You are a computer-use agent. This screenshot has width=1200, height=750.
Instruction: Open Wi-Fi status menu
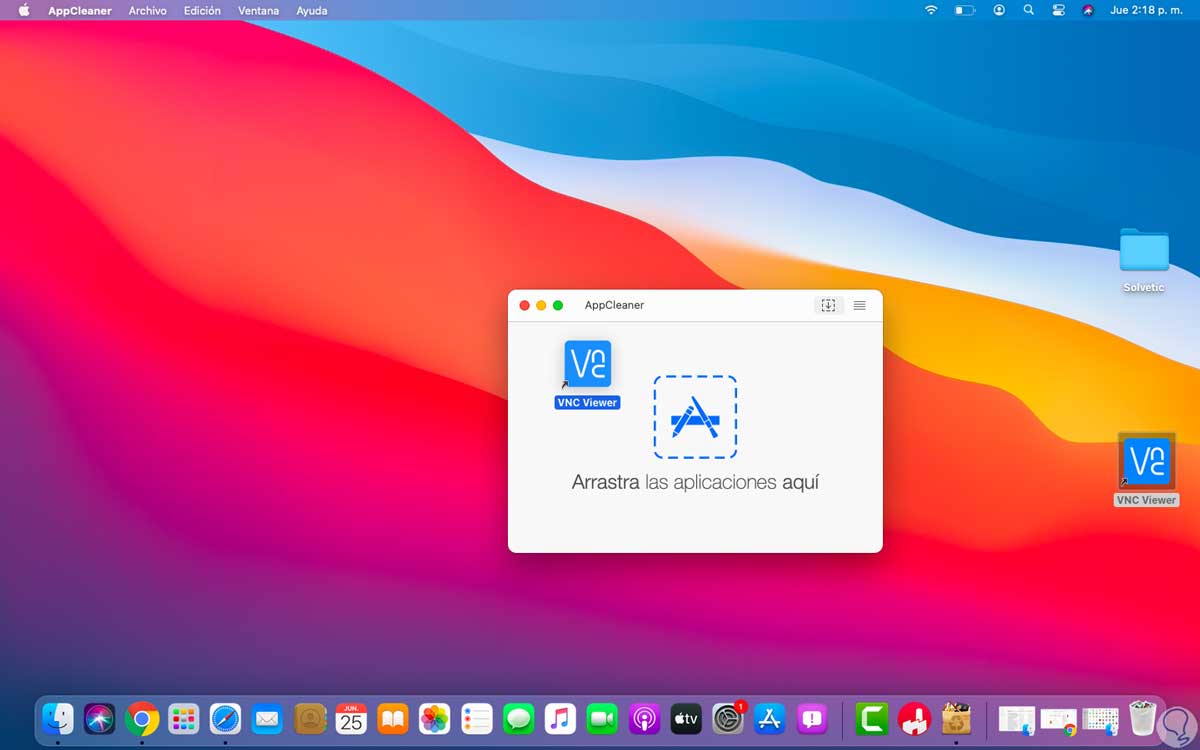pos(931,10)
